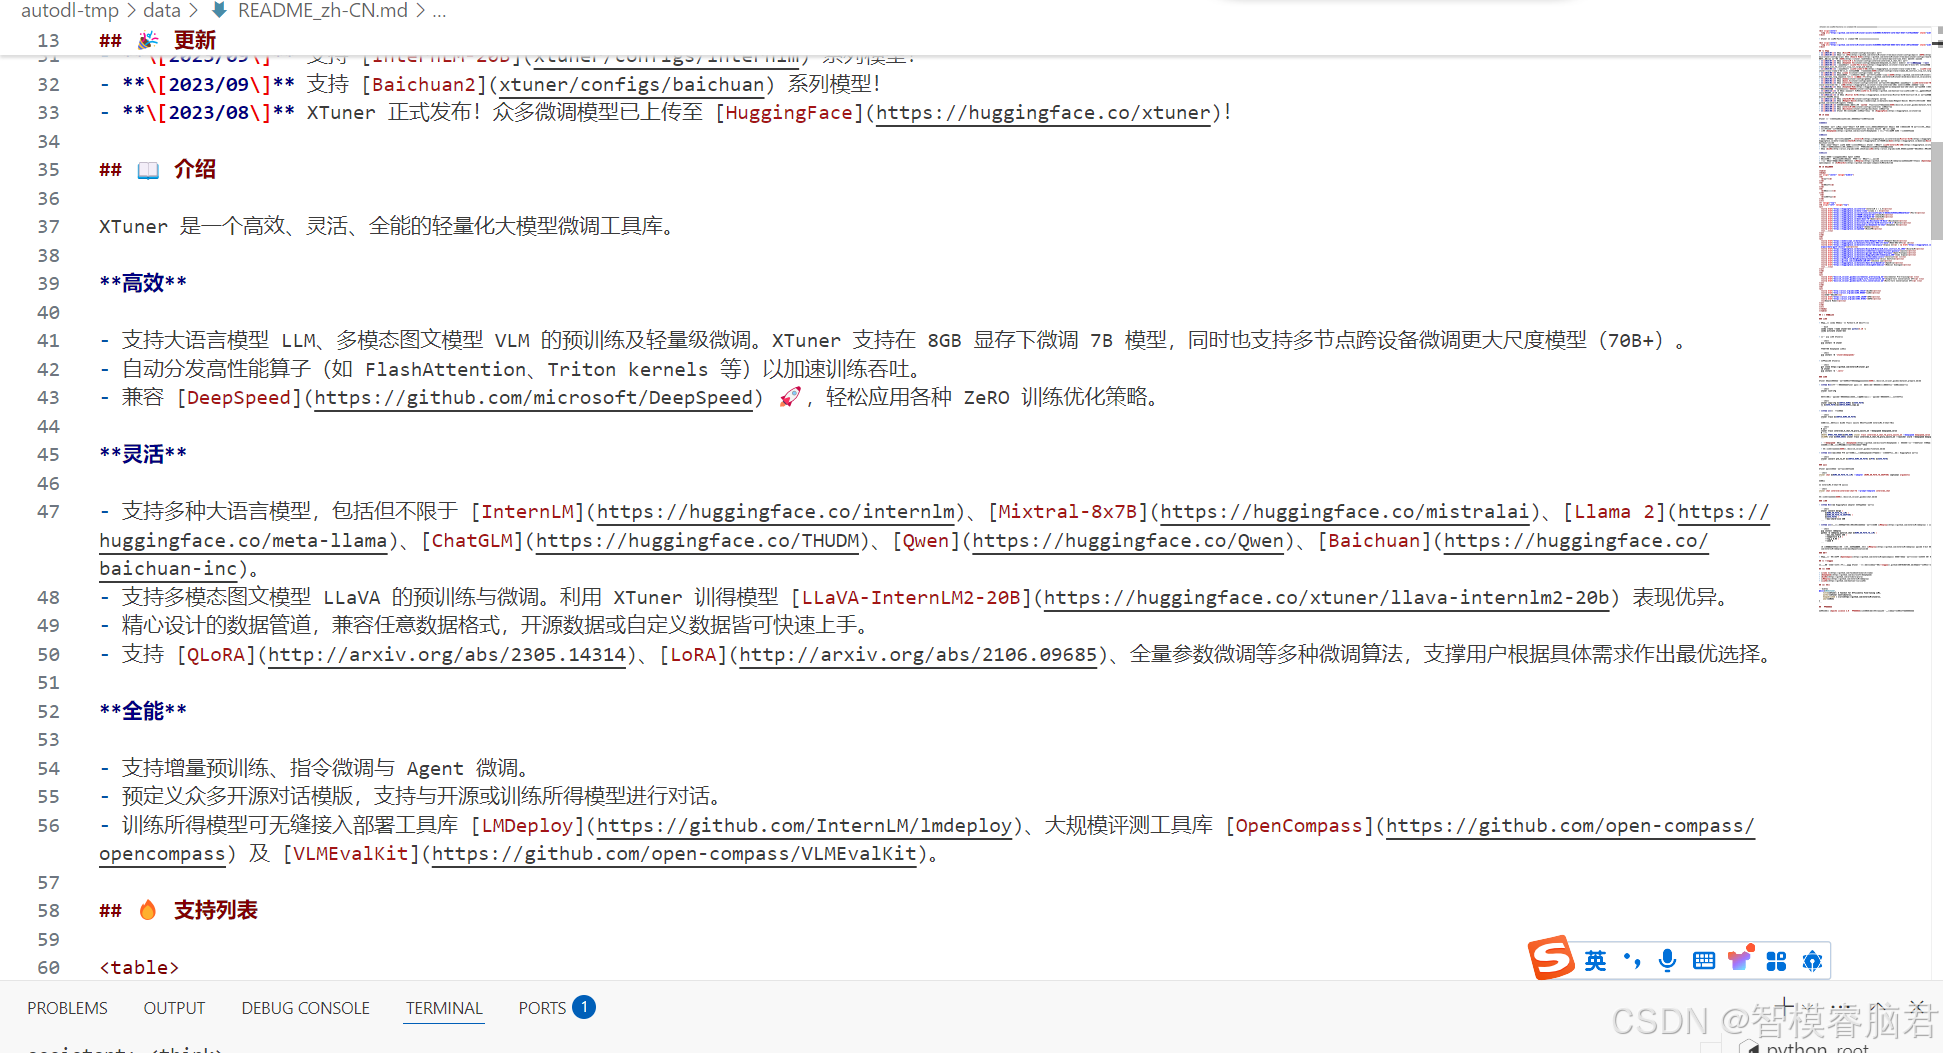Image resolution: width=1943 pixels, height=1053 pixels.
Task: Open the Sogou skin center icon
Action: point(1740,959)
